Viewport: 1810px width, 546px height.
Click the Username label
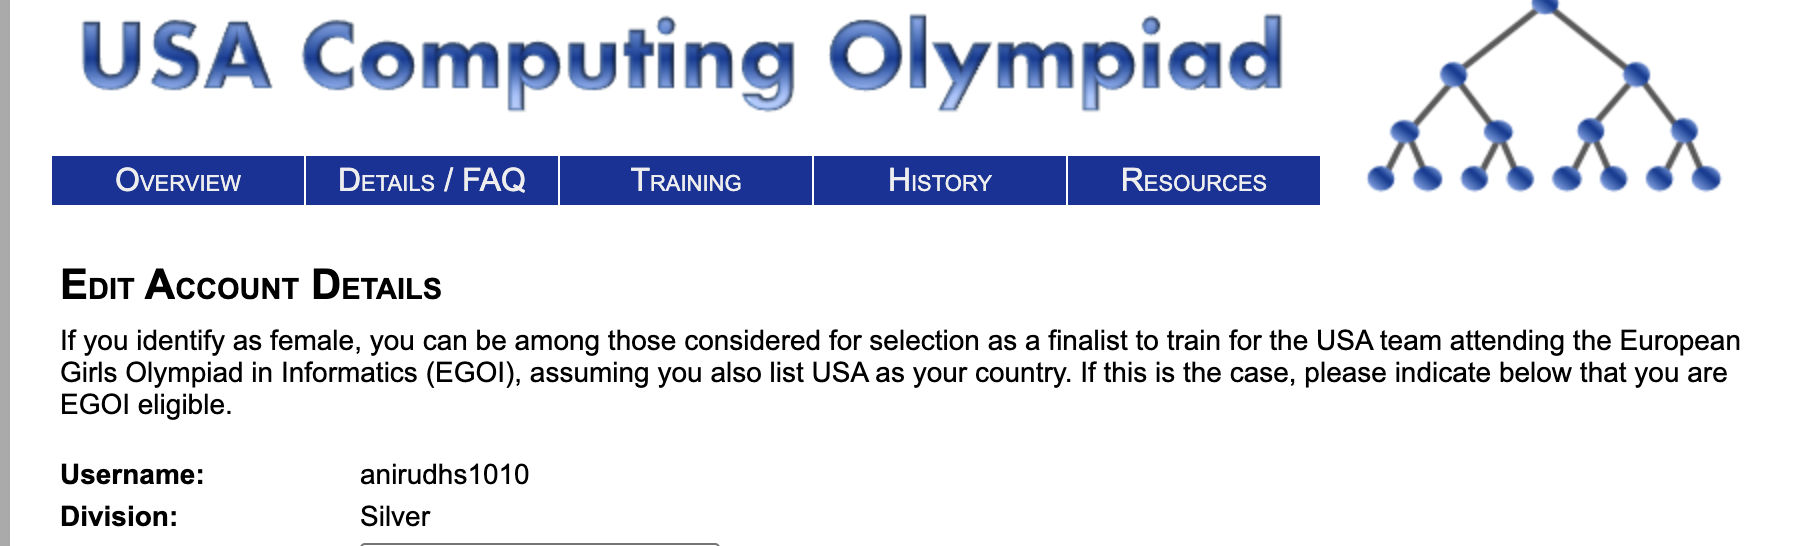click(132, 474)
